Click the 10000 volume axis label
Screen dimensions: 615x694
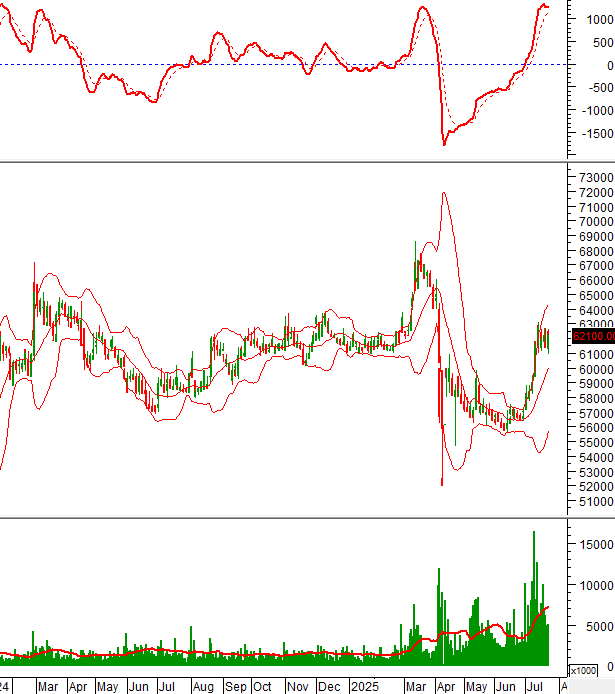click(x=597, y=586)
